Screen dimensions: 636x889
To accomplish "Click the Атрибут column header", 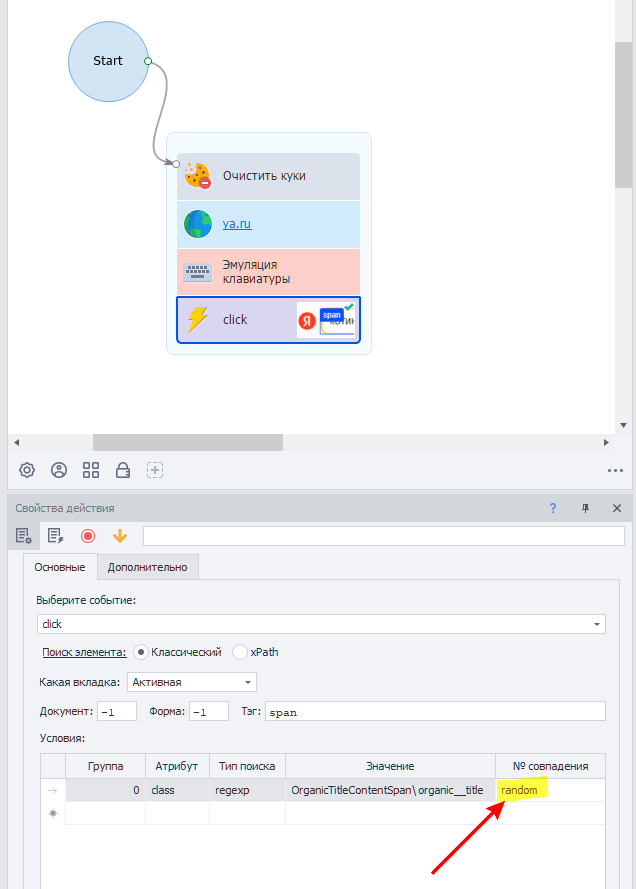I will click(x=177, y=766).
